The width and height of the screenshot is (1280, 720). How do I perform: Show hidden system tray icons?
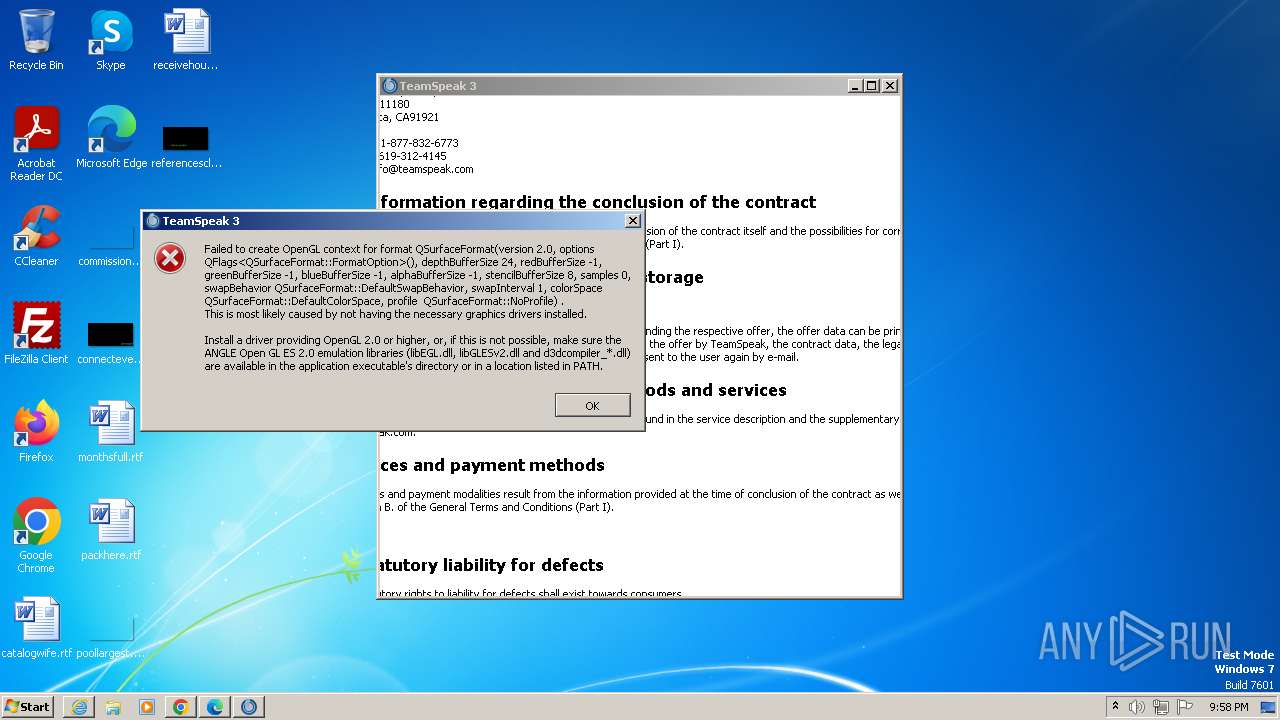point(1115,707)
